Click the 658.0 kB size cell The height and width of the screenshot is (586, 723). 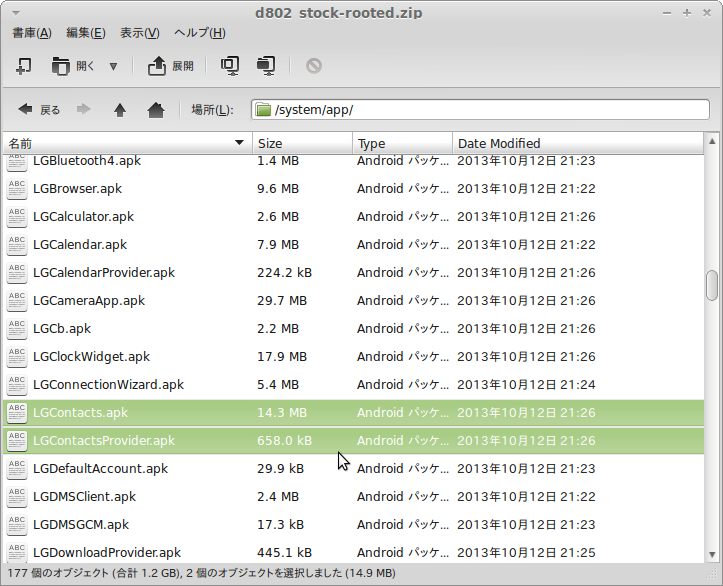click(284, 441)
